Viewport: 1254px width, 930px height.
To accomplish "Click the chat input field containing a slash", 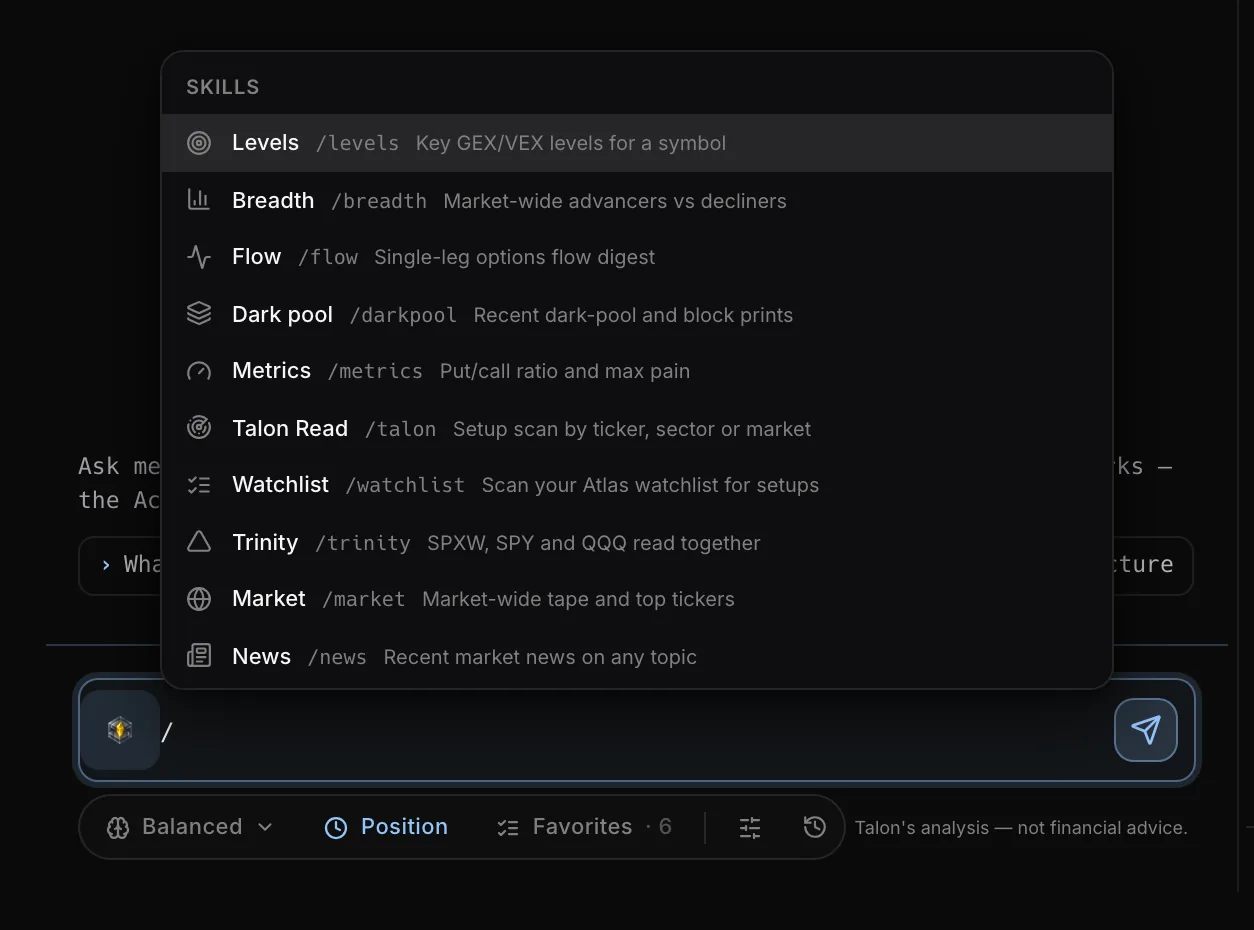I will [637, 730].
